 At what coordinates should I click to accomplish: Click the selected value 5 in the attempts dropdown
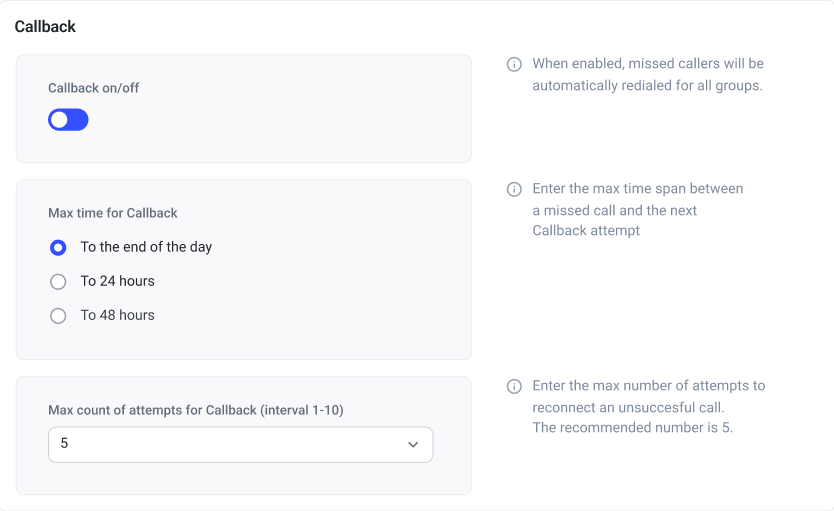(x=65, y=443)
